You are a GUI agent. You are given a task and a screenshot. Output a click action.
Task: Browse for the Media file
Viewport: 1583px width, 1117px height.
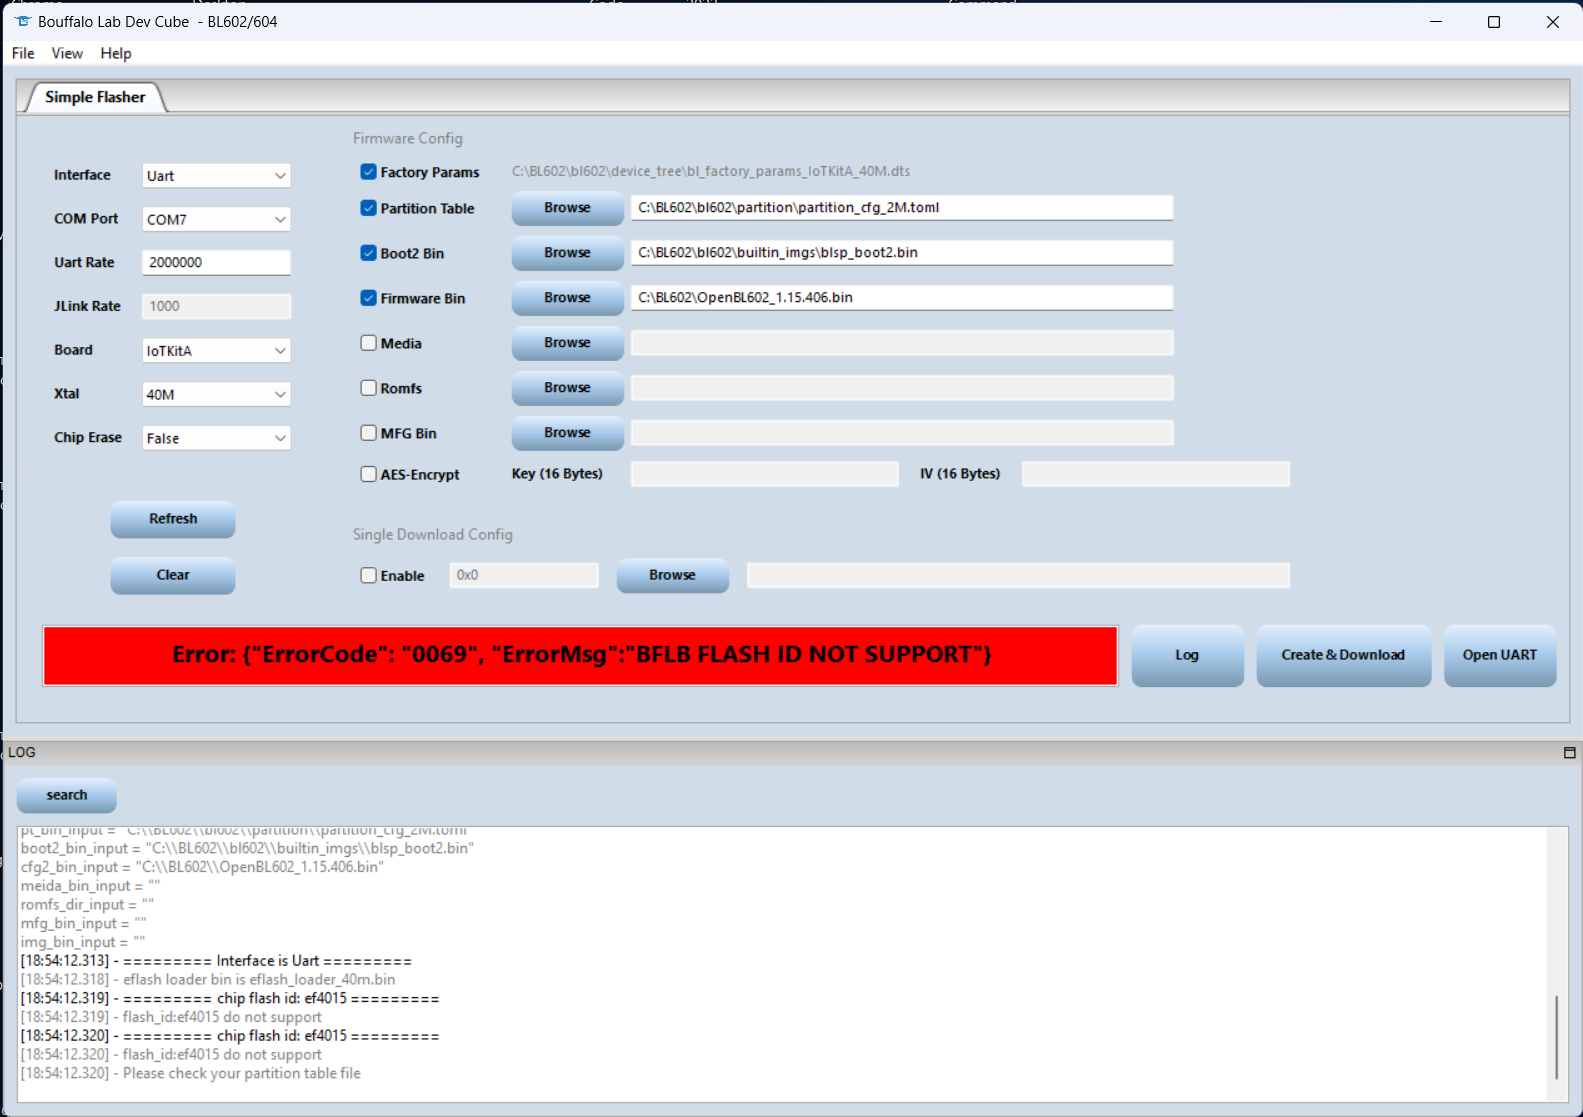tap(567, 343)
